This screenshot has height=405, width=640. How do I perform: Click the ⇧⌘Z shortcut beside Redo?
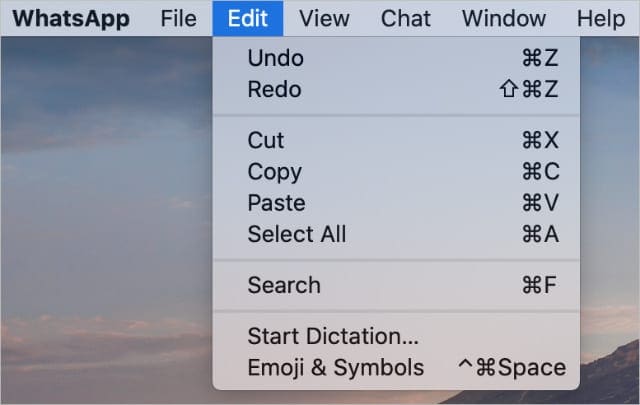pos(528,90)
